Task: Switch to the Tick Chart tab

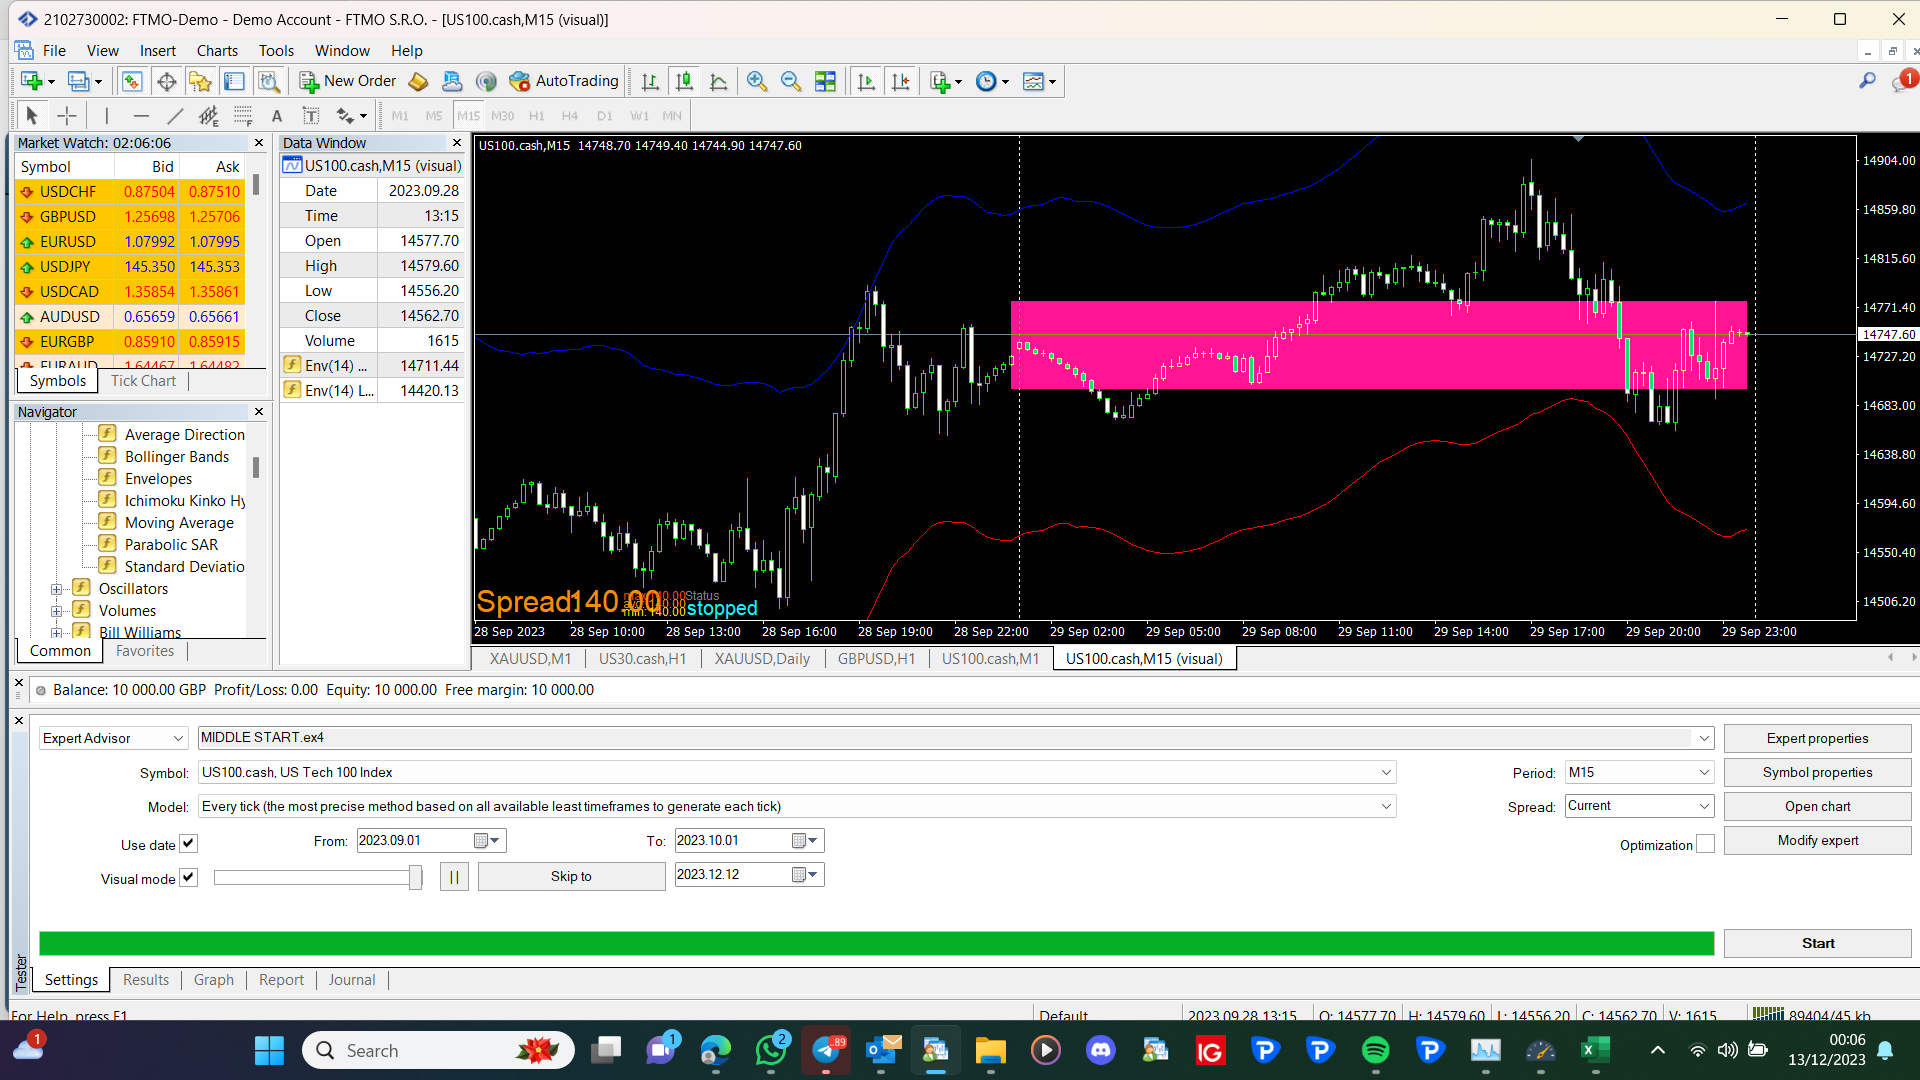Action: click(x=143, y=381)
